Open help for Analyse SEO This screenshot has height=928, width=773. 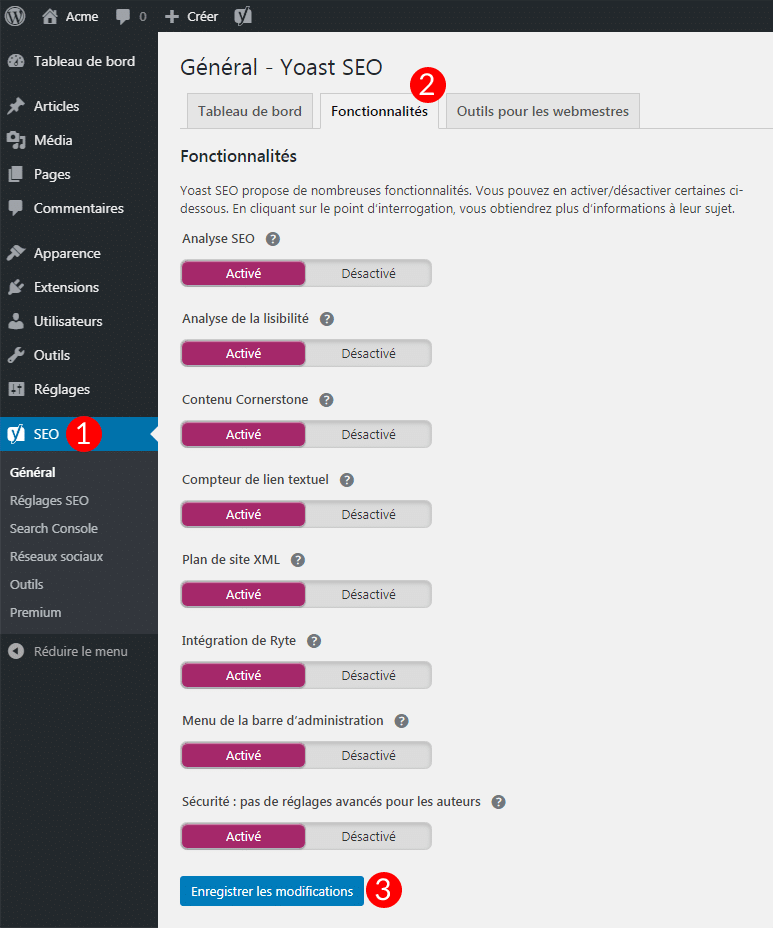click(x=273, y=239)
